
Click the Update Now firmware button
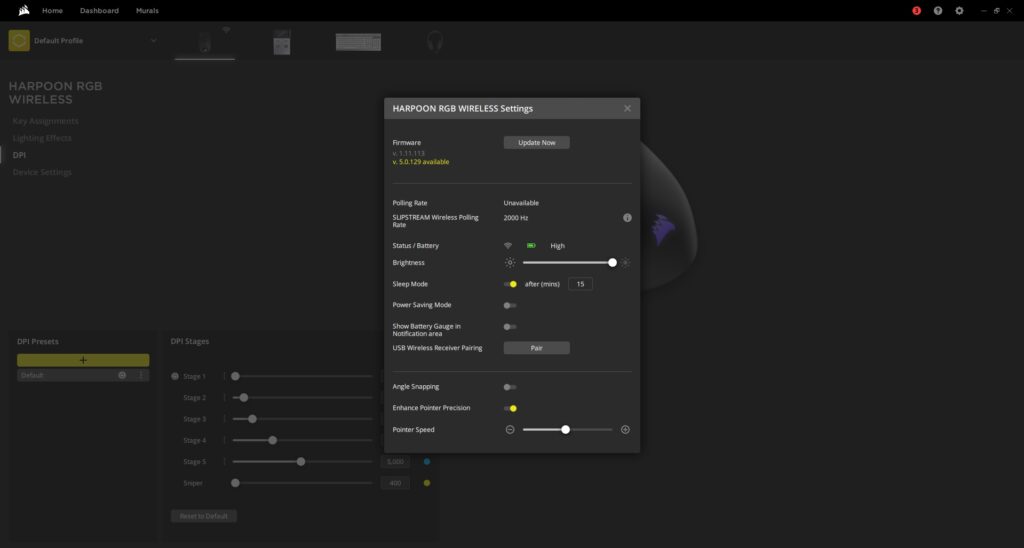[x=536, y=143]
